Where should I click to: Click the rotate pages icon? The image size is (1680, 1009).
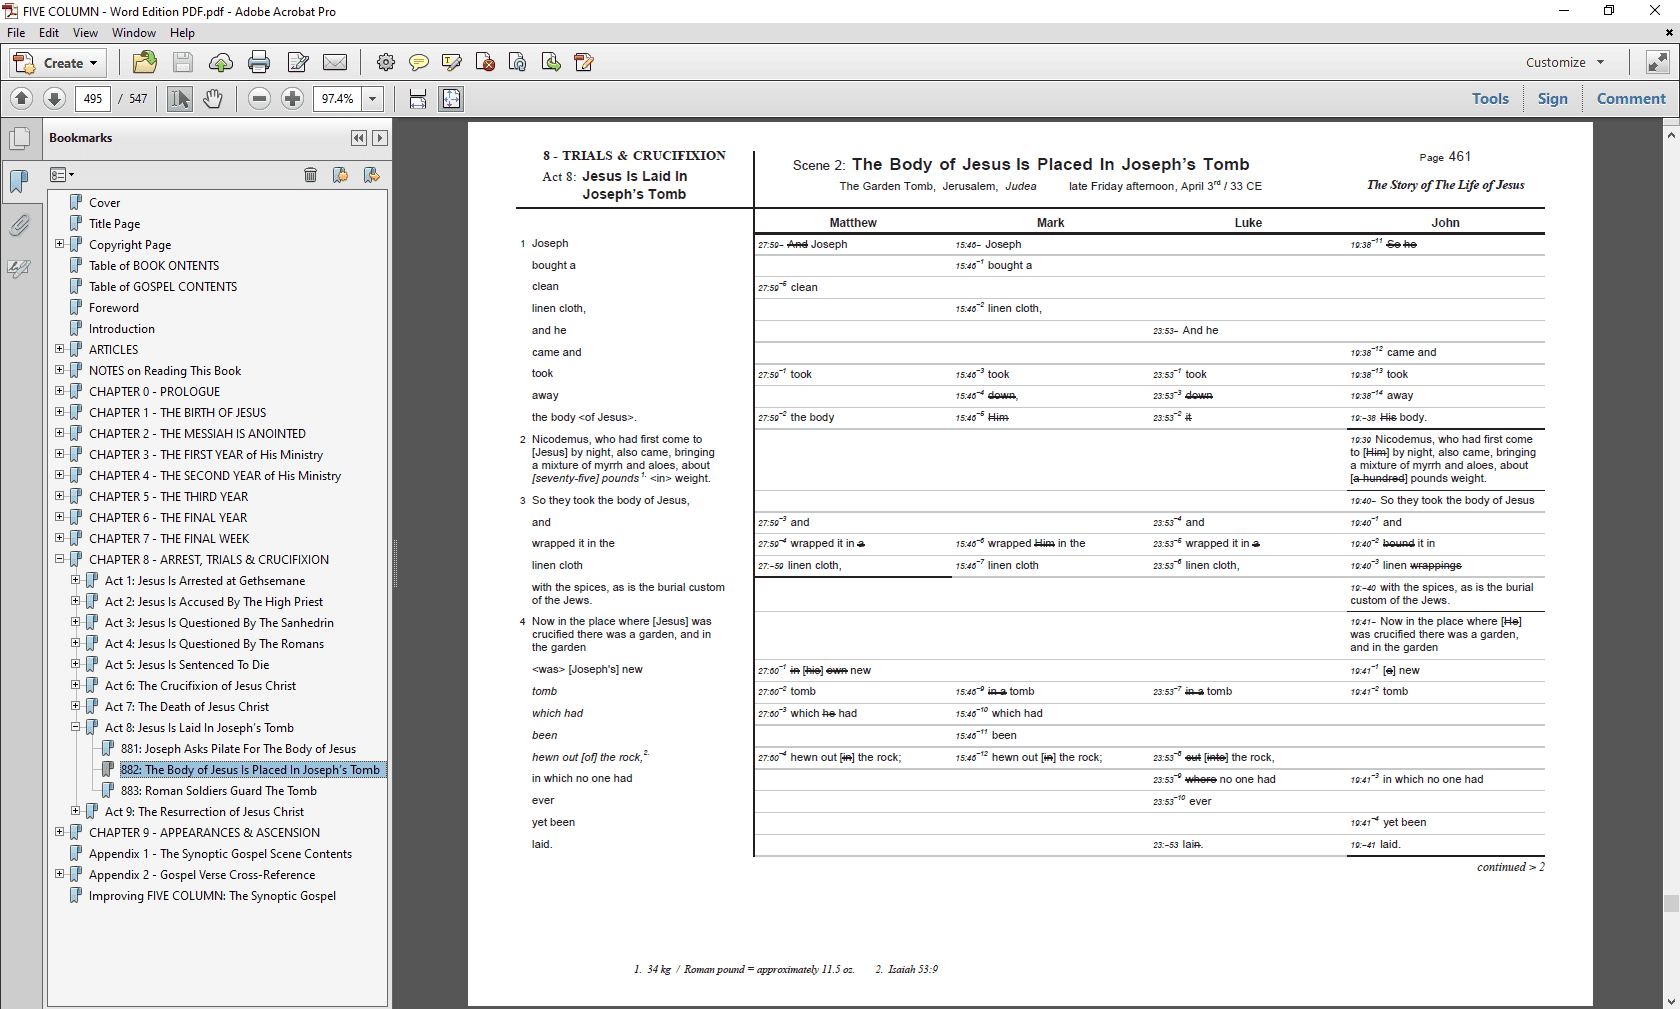coord(518,62)
